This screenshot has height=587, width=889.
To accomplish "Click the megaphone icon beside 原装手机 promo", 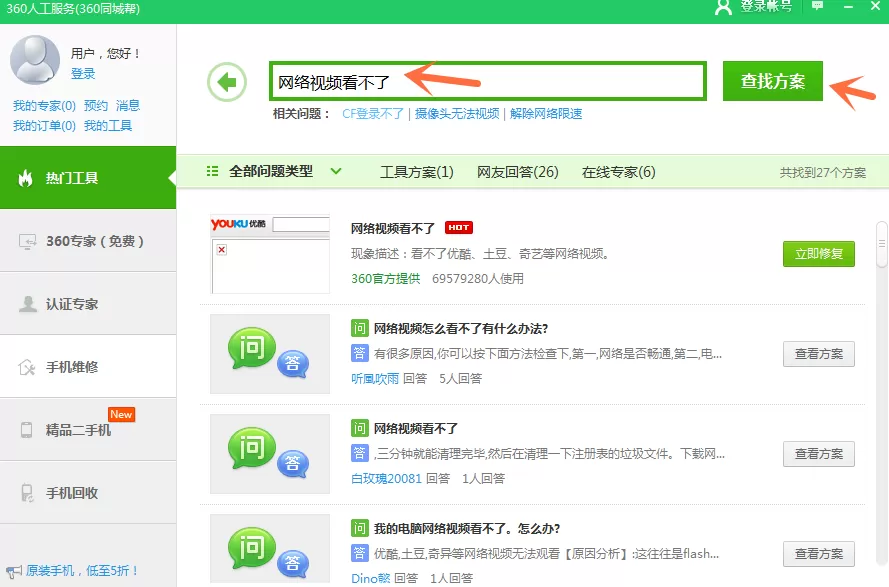I will (x=14, y=572).
